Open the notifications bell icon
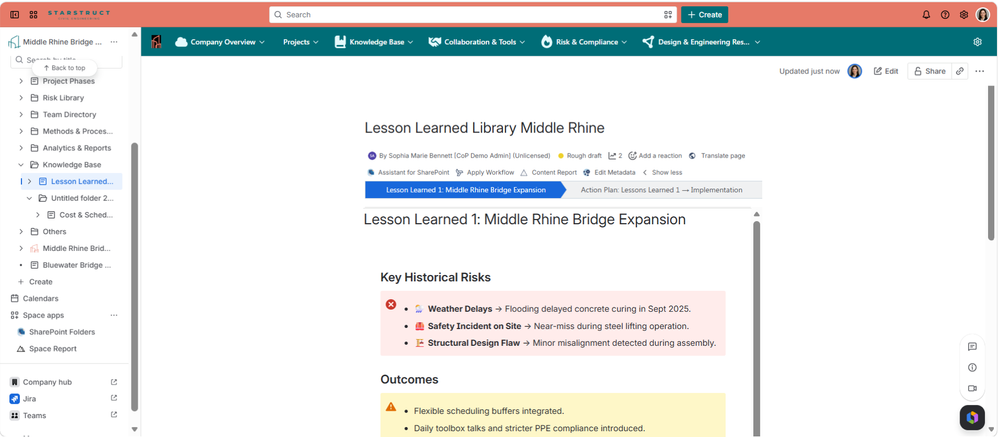The width and height of the screenshot is (998, 437). [x=926, y=15]
